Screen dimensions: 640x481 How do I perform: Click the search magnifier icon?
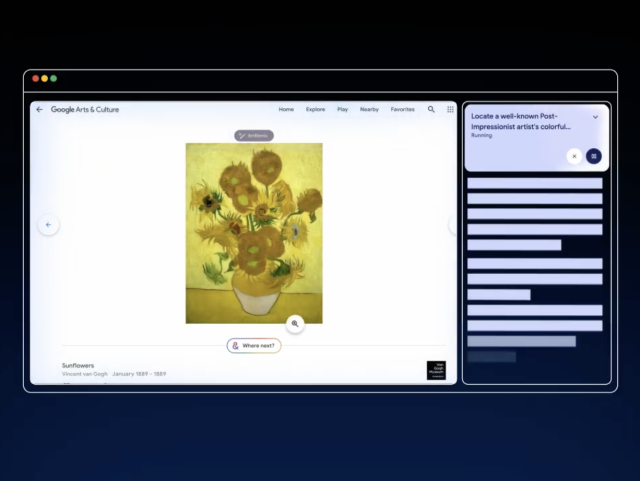431,109
